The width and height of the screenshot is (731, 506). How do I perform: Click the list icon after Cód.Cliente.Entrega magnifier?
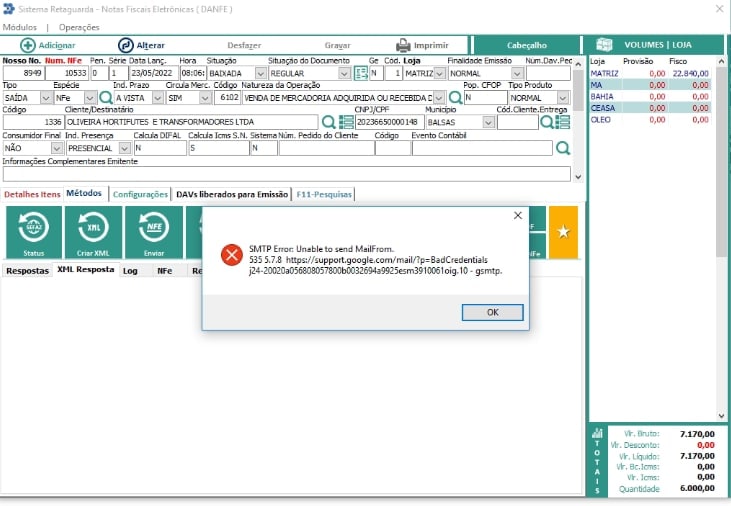pyautogui.click(x=563, y=122)
